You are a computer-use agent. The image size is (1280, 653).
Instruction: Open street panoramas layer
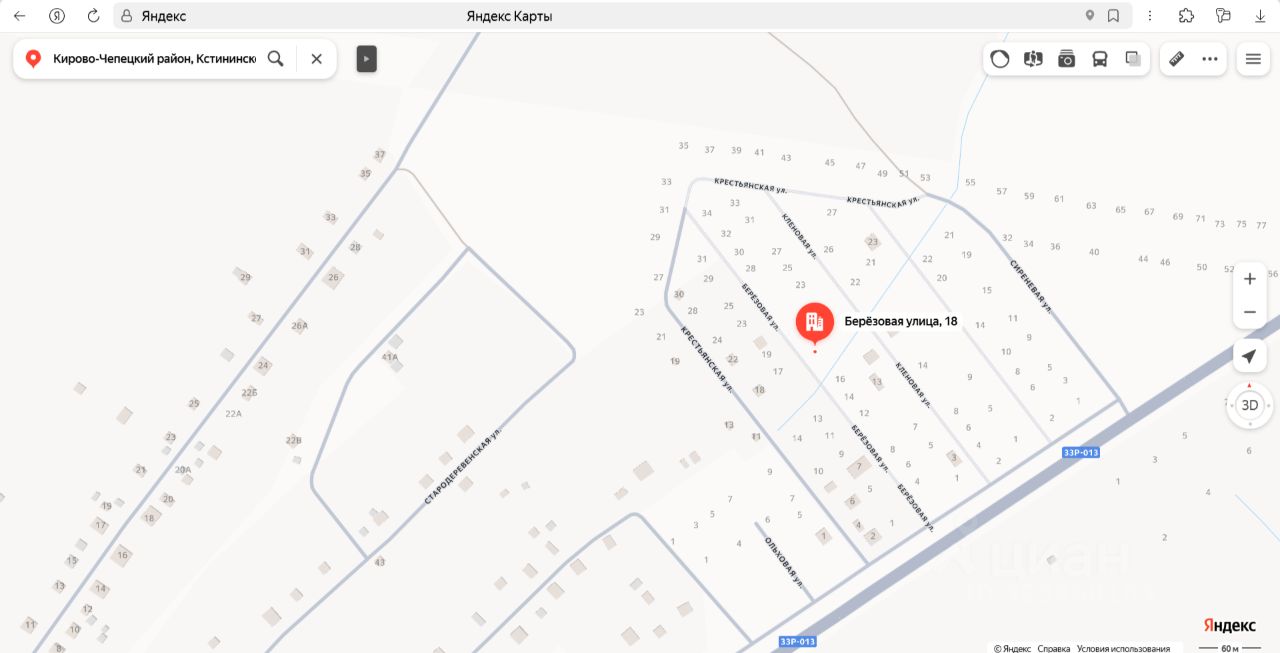(1033, 59)
